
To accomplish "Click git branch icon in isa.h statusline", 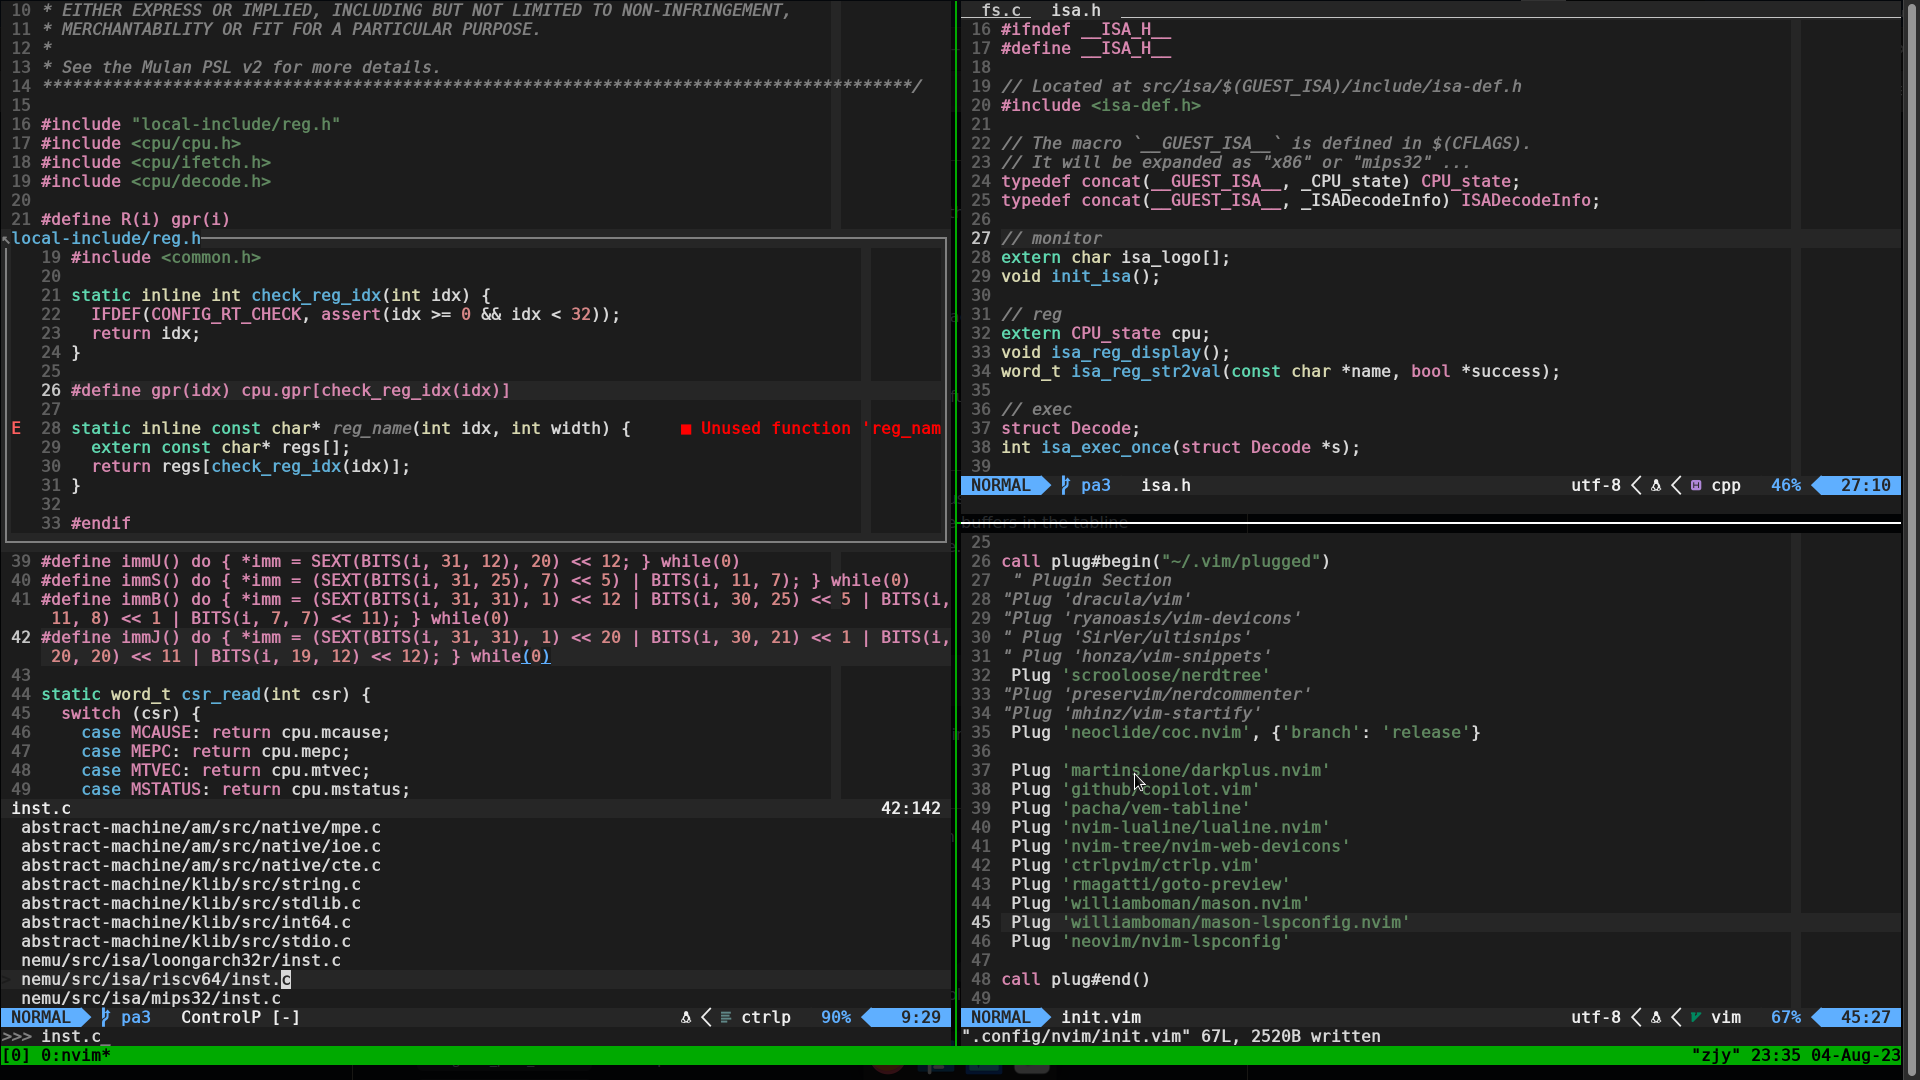I will [x=1066, y=485].
